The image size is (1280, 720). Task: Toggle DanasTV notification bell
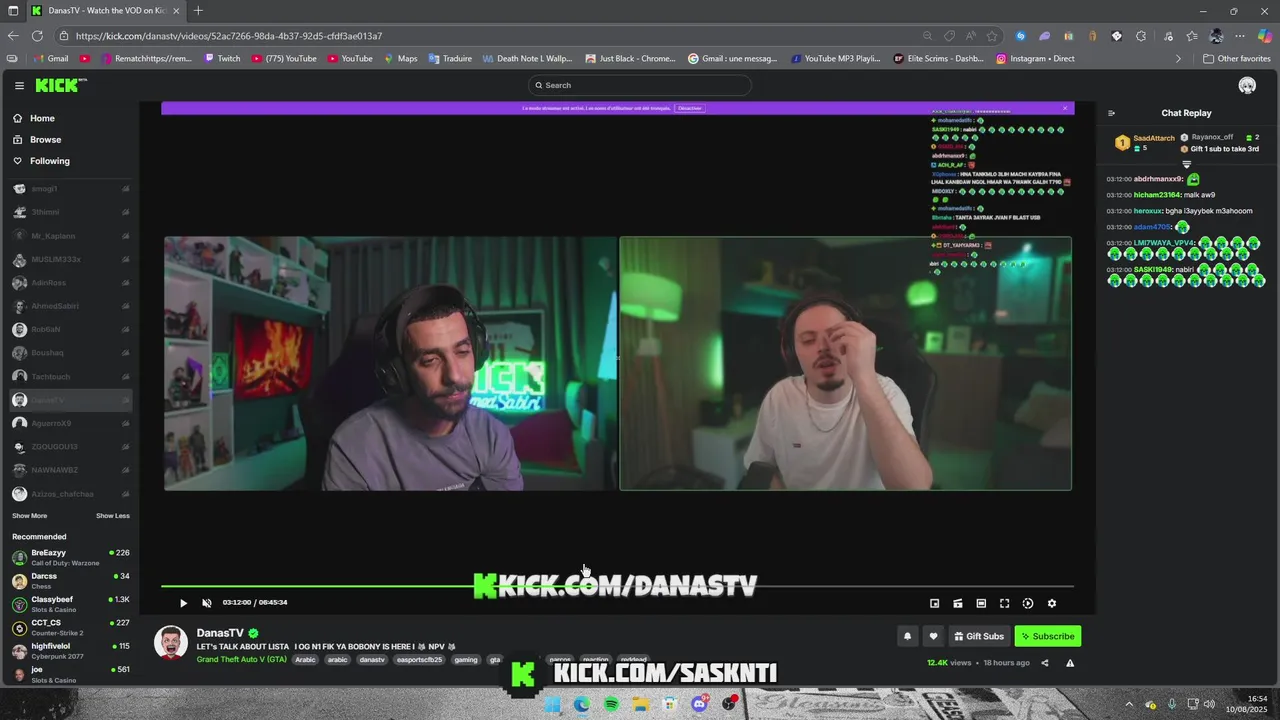point(908,636)
